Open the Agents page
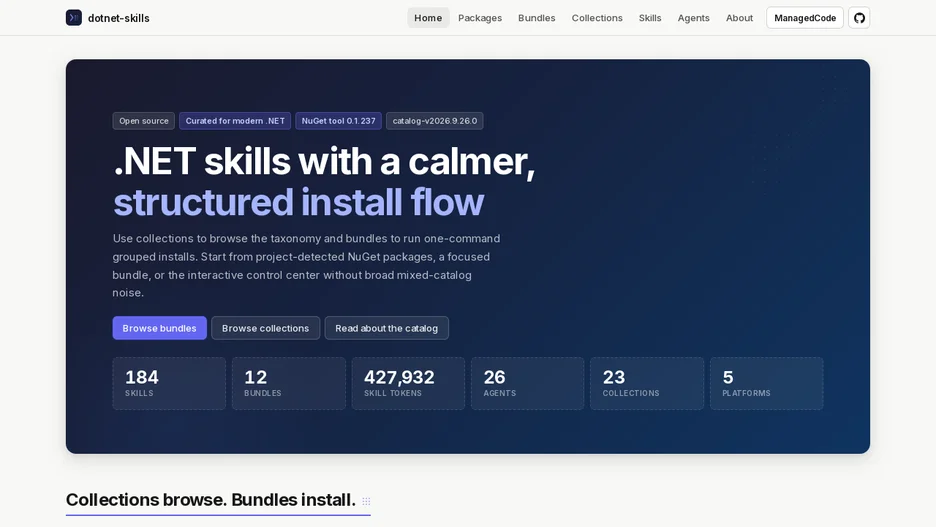The image size is (936, 527). tap(694, 18)
